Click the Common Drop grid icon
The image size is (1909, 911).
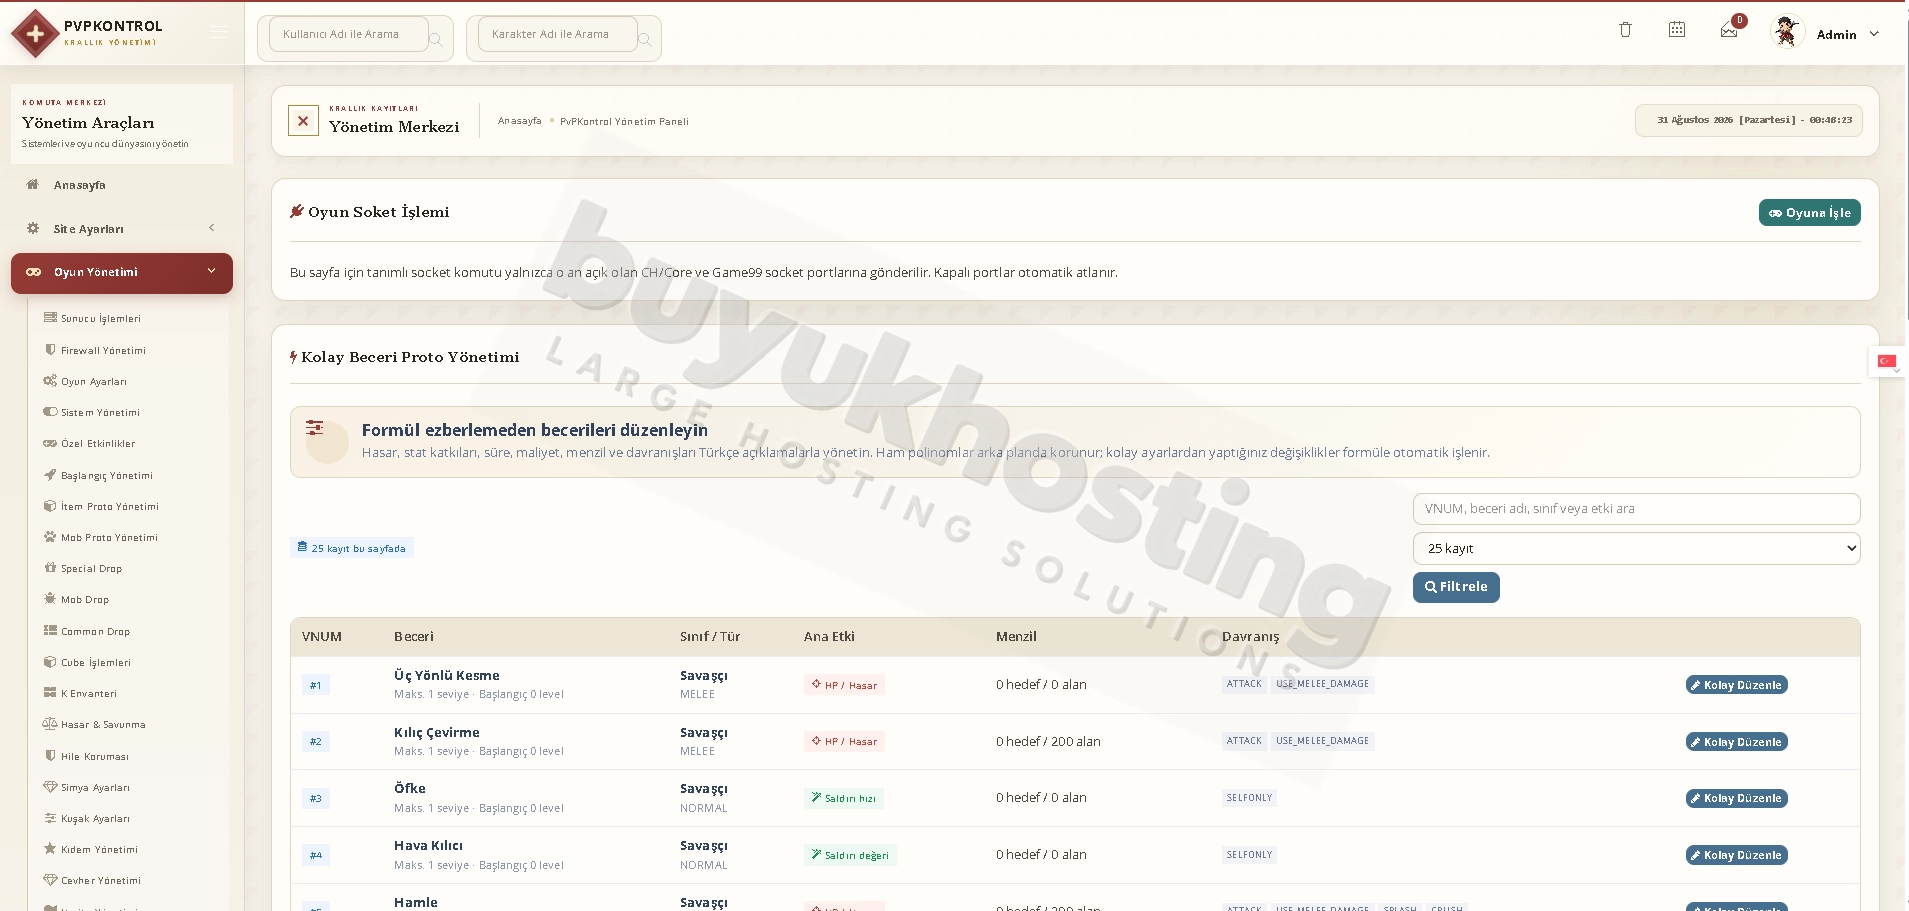[x=50, y=631]
